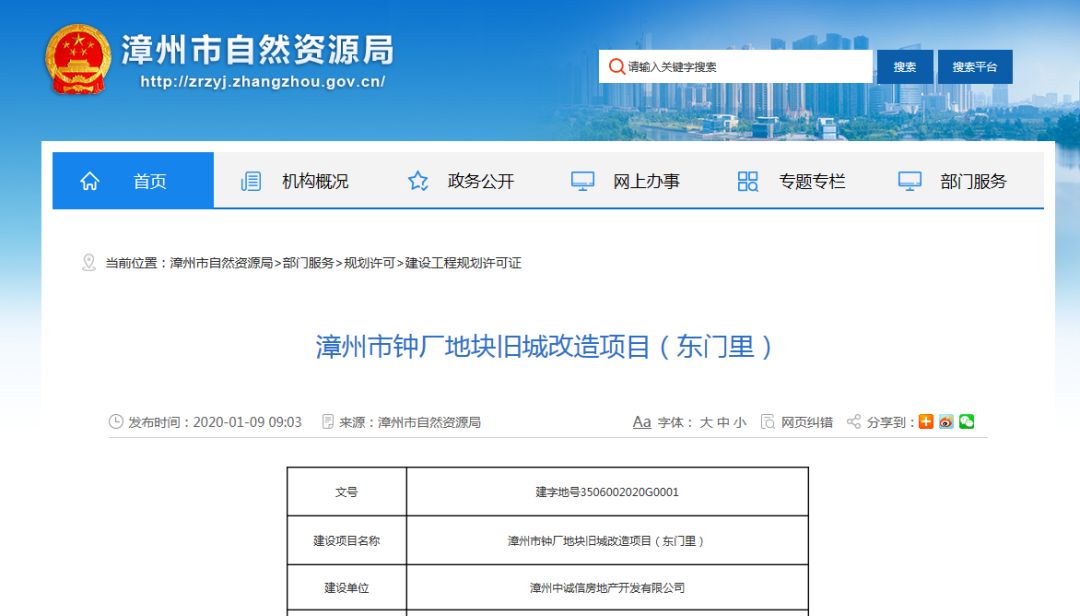This screenshot has height=616, width=1080.
Task: Open the 机构概况 menu item
Action: tap(315, 181)
